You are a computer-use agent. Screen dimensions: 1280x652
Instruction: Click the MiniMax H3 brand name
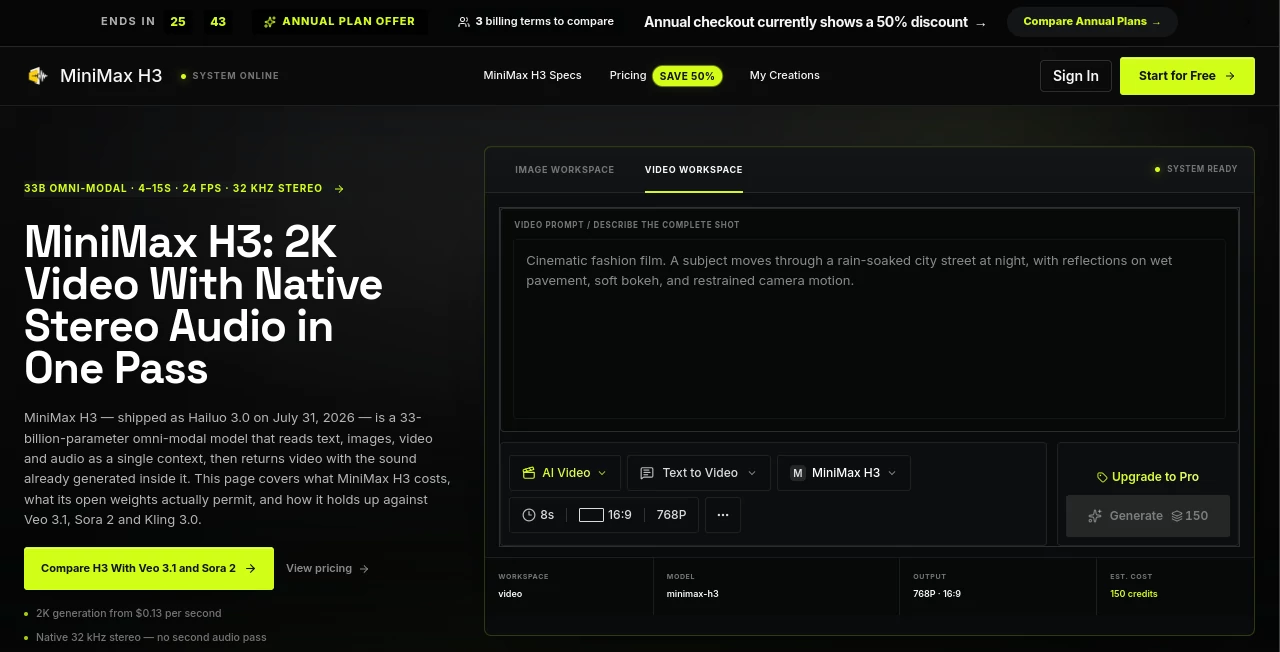pyautogui.click(x=111, y=76)
